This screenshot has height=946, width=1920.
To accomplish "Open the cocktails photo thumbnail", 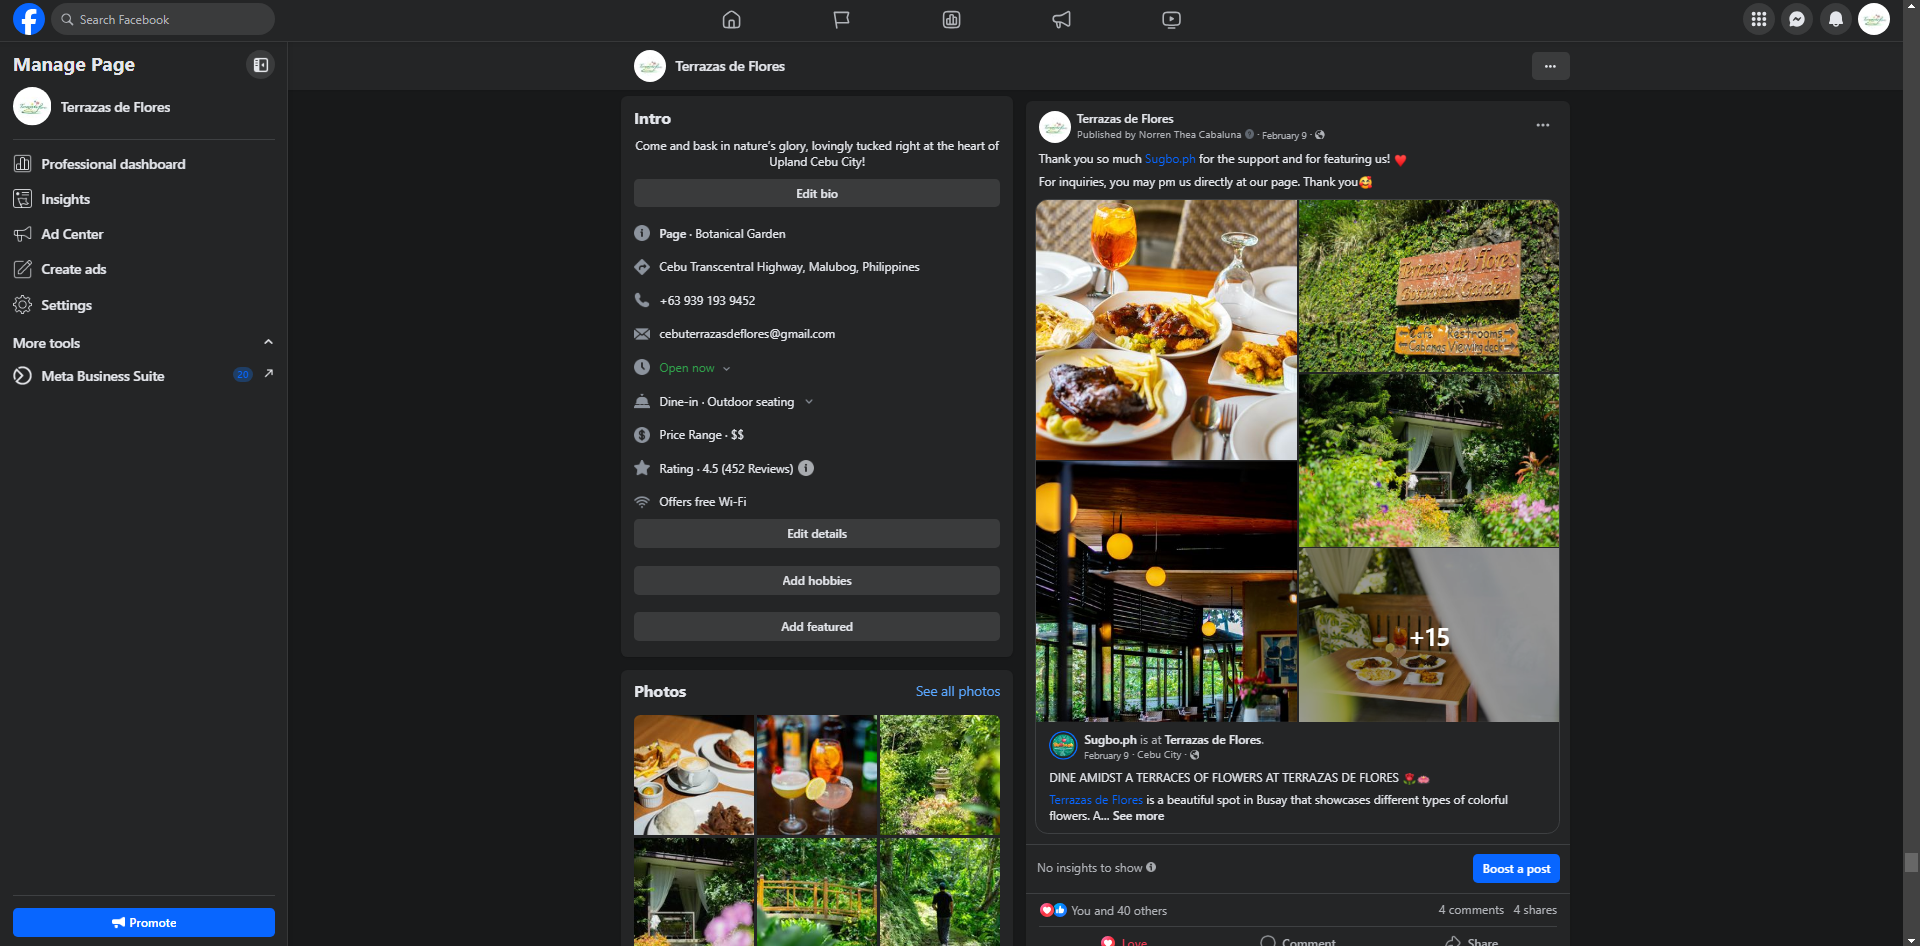I will (x=817, y=775).
